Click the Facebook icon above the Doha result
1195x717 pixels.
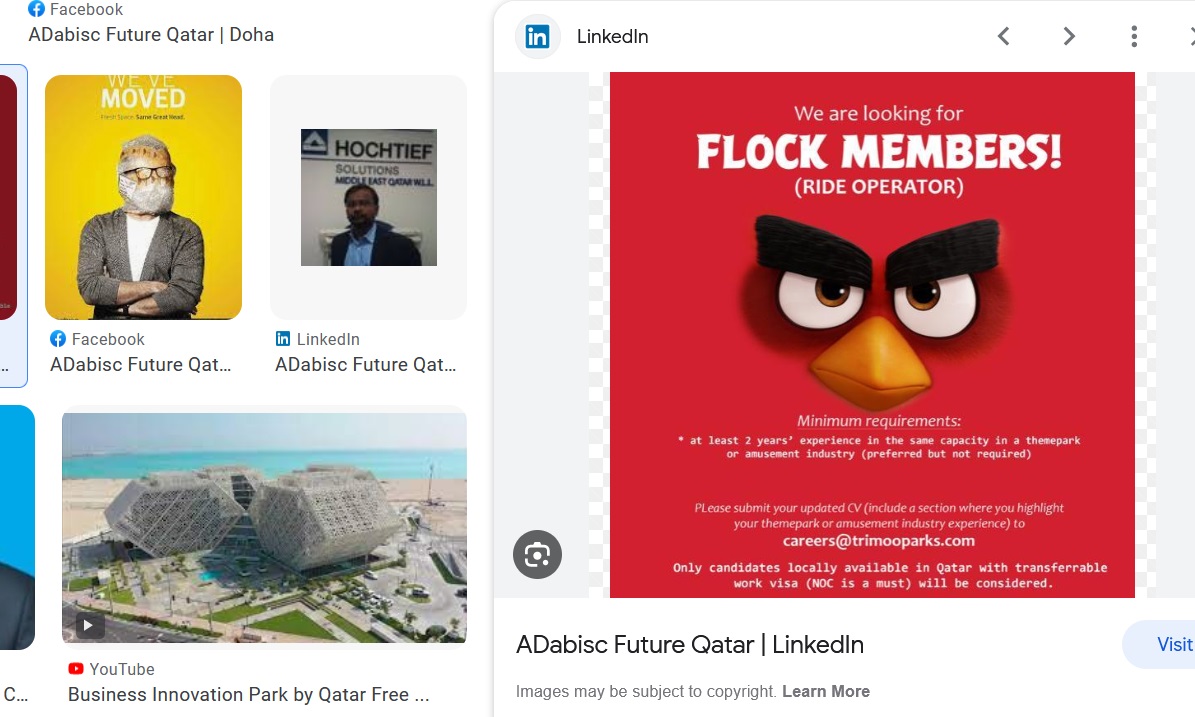tap(36, 9)
